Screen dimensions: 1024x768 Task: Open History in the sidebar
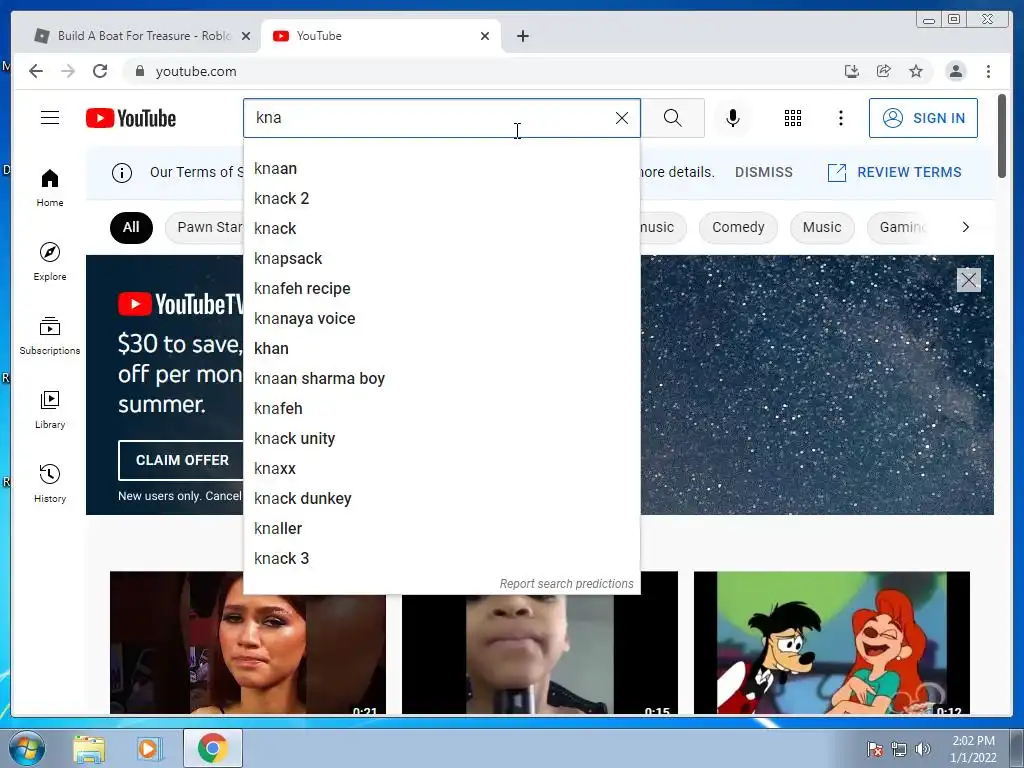(50, 483)
